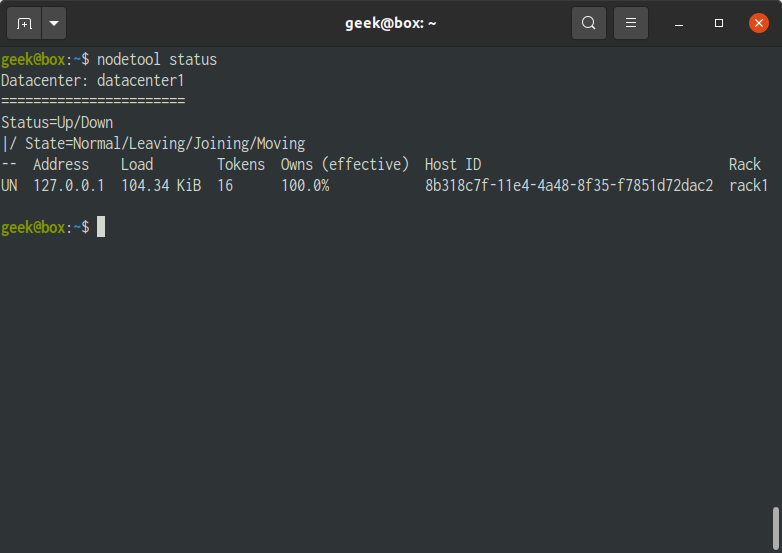Screen dimensions: 782x553
Task: Click the 'Tokens' column header
Action: tap(241, 165)
